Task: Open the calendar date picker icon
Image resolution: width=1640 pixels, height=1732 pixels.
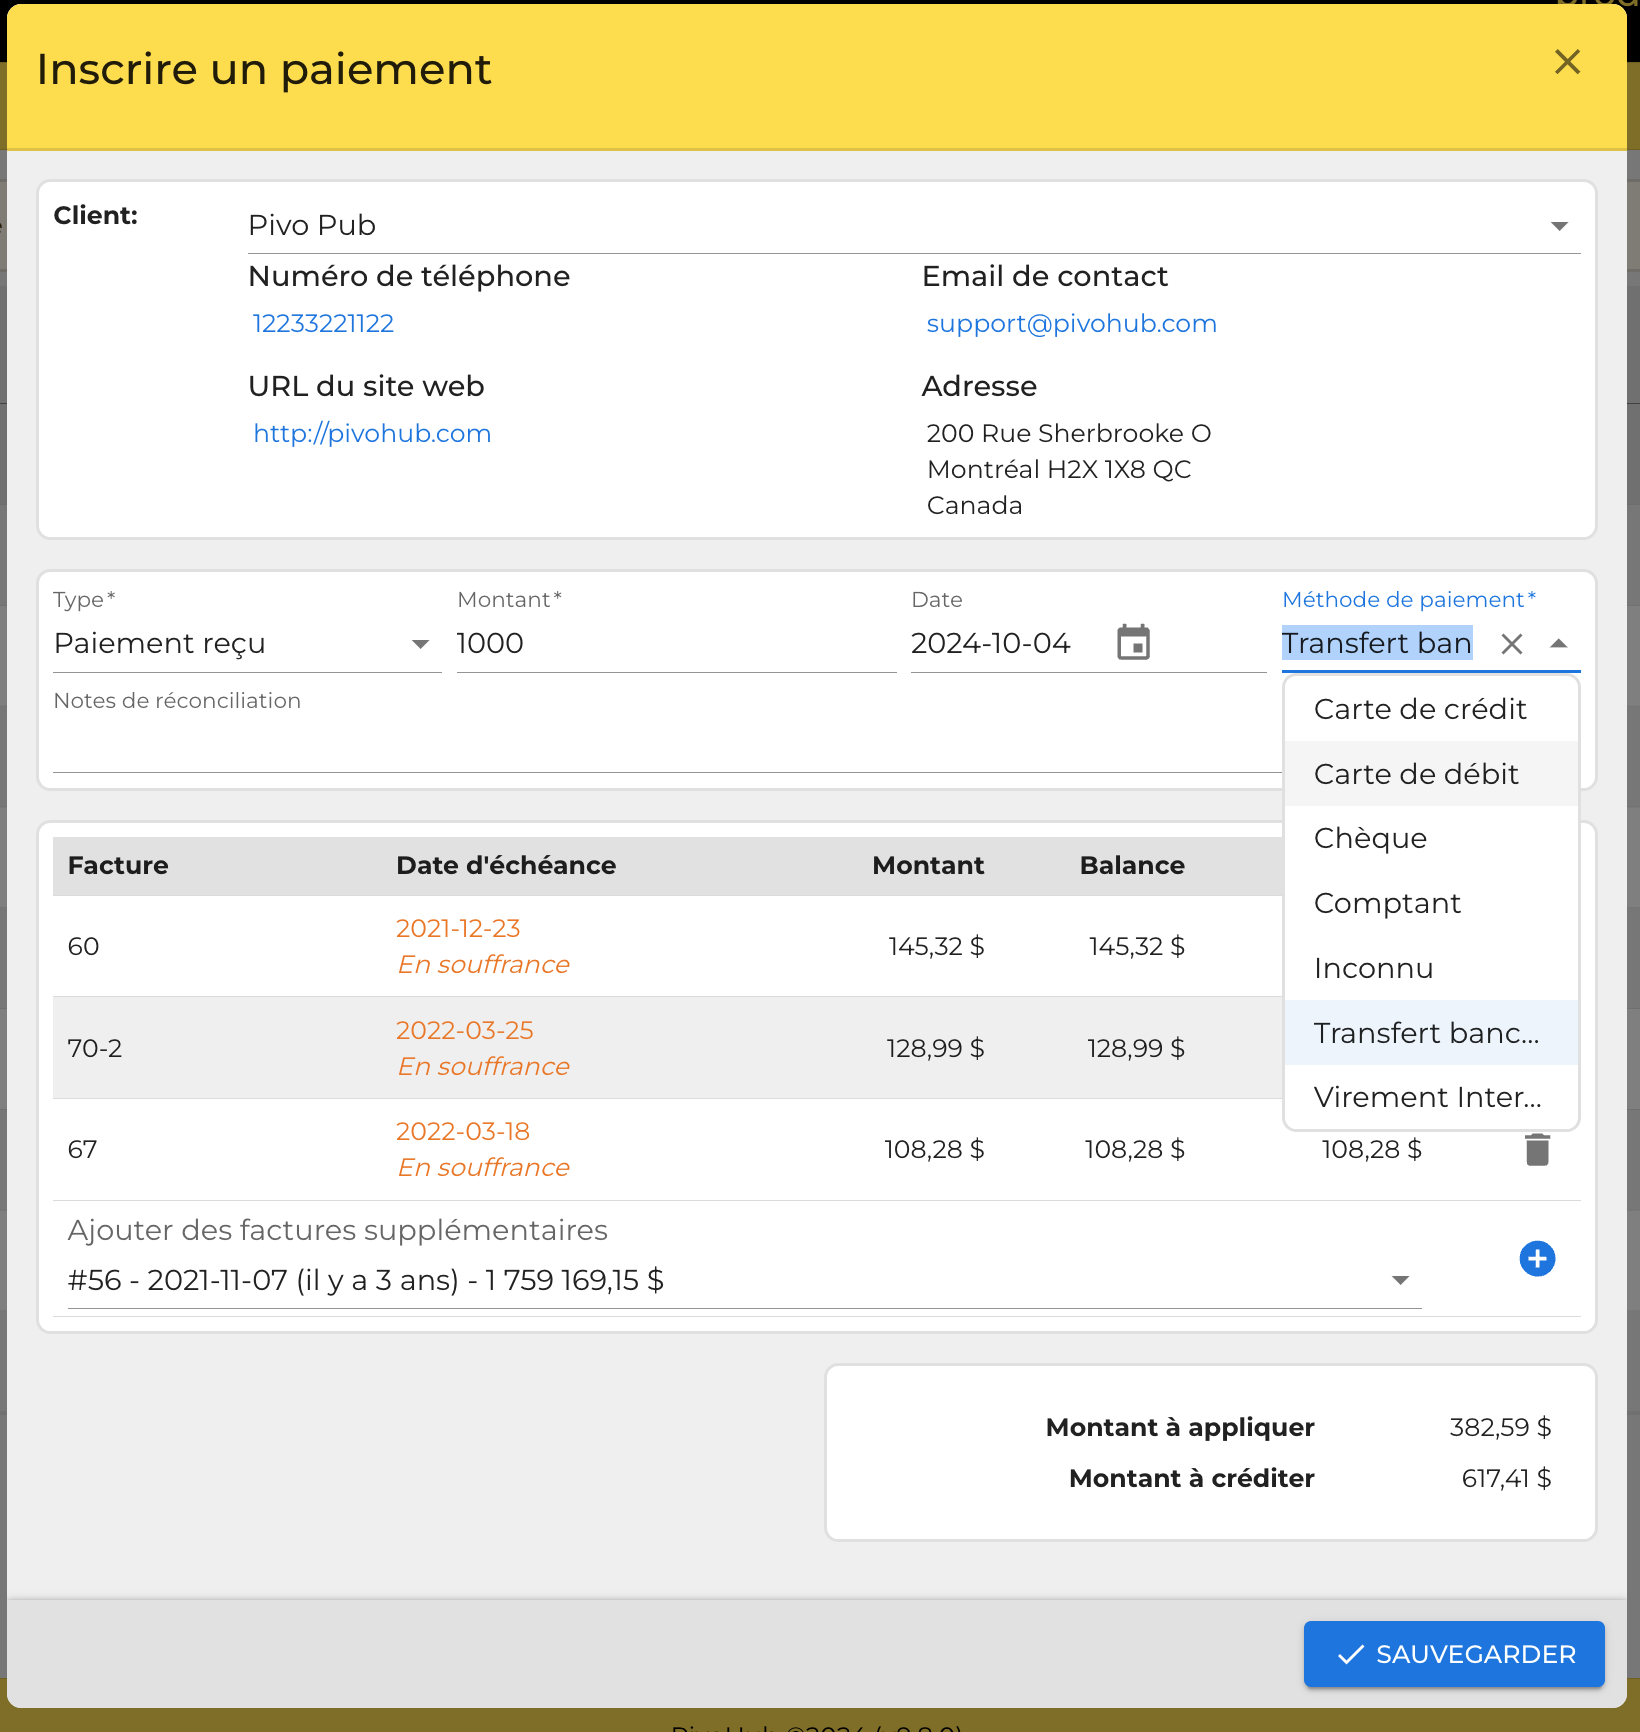Action: pos(1133,643)
